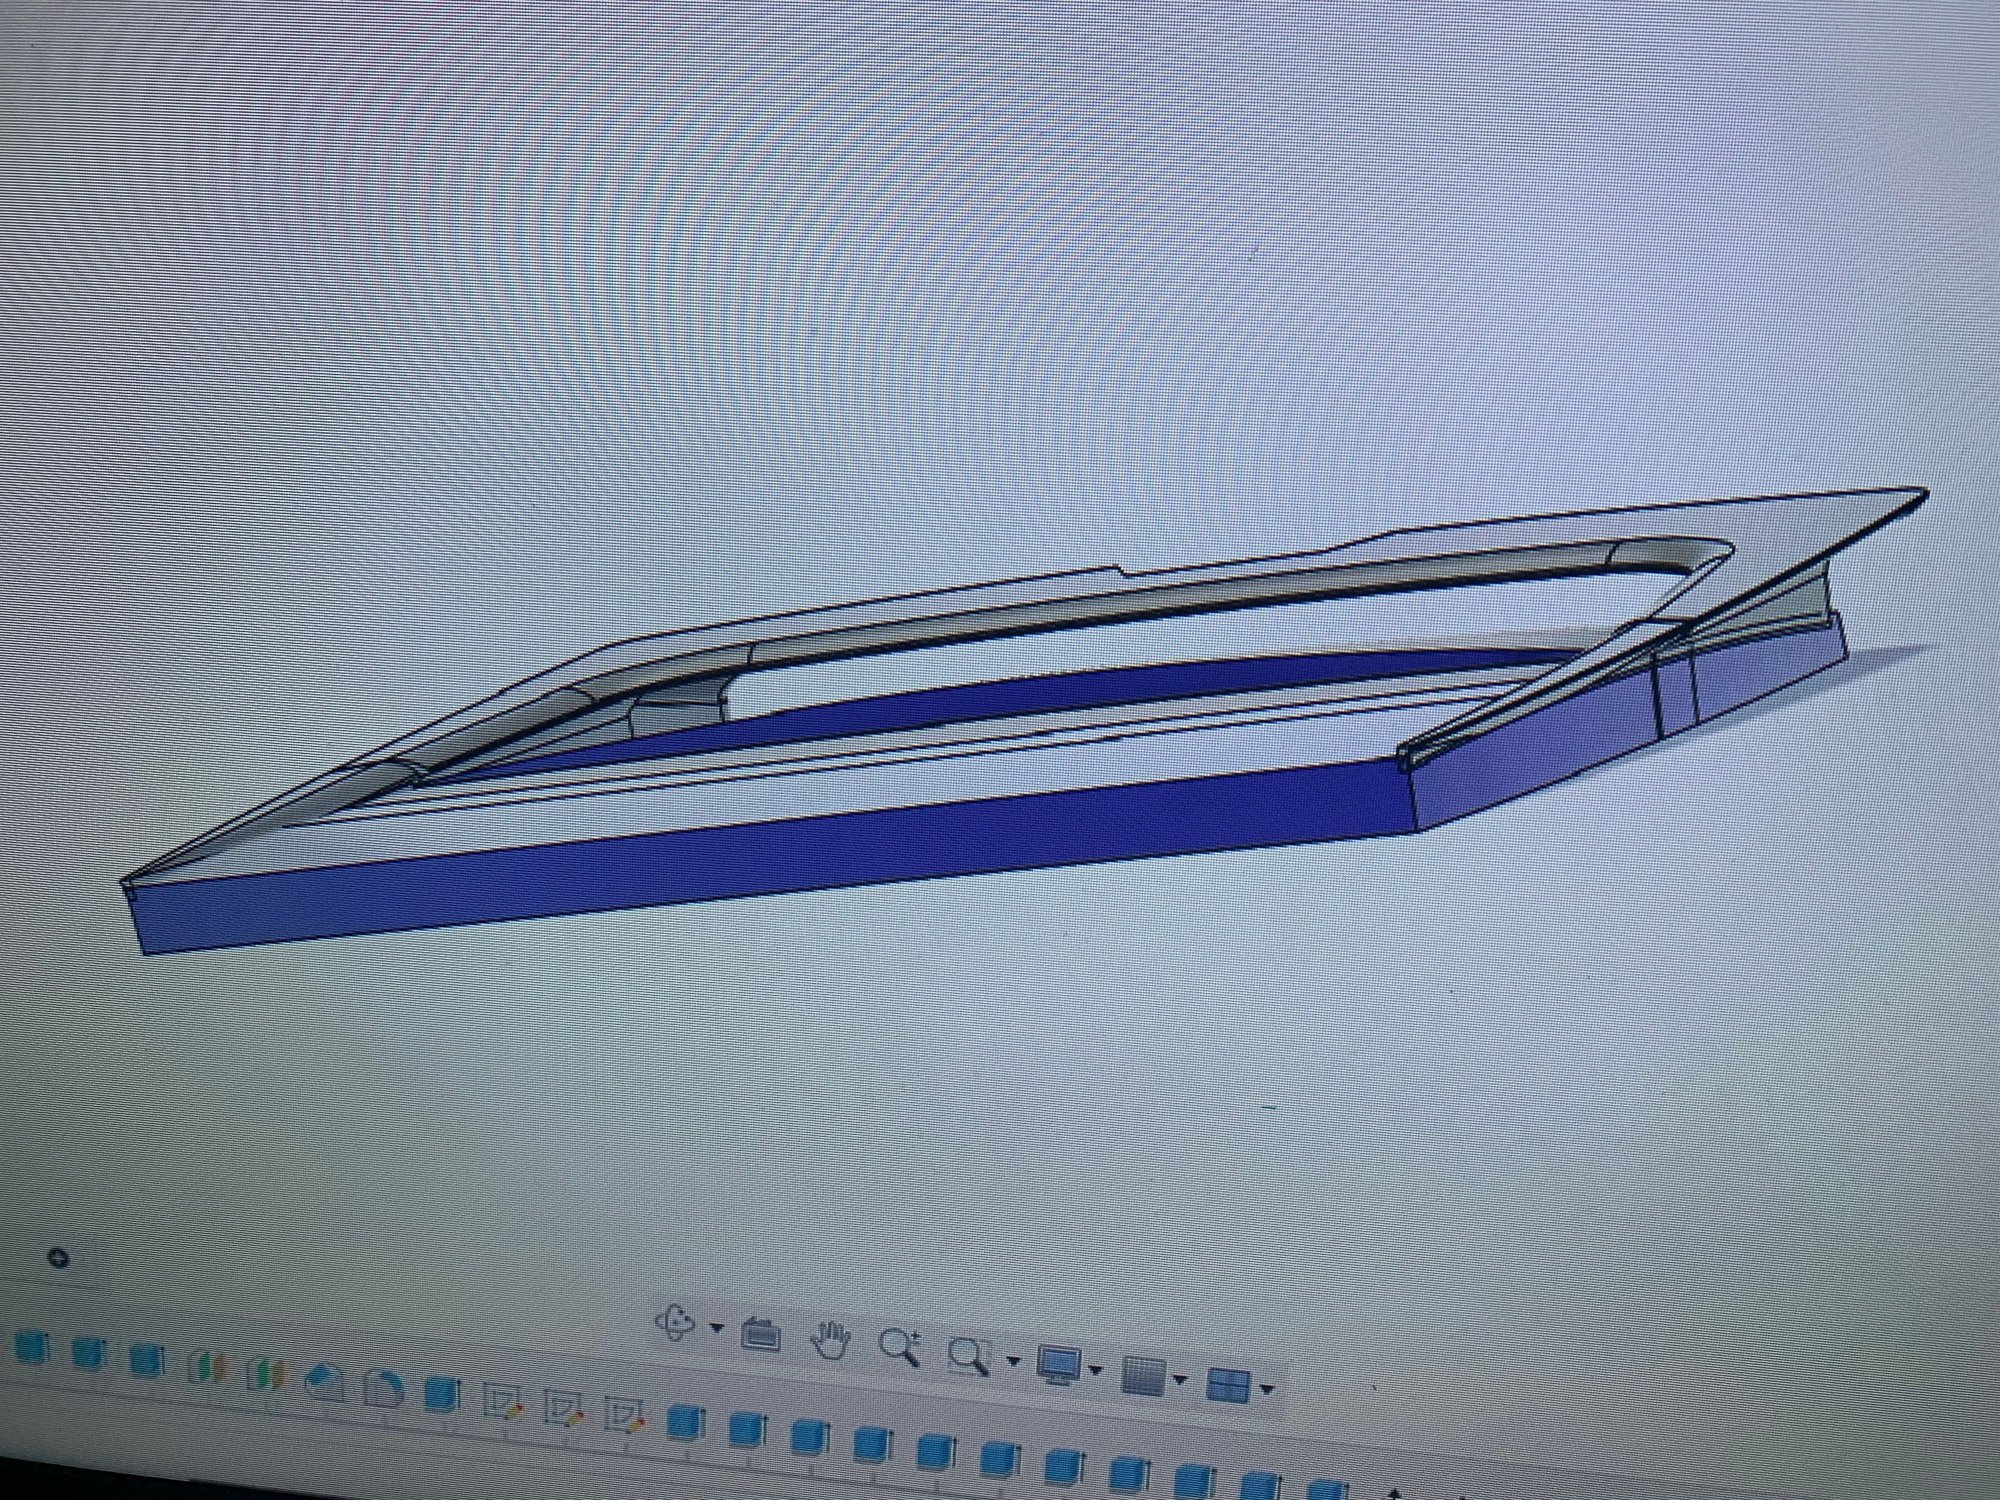
Task: Click the Viewports layout icon
Action: coord(1227,1384)
